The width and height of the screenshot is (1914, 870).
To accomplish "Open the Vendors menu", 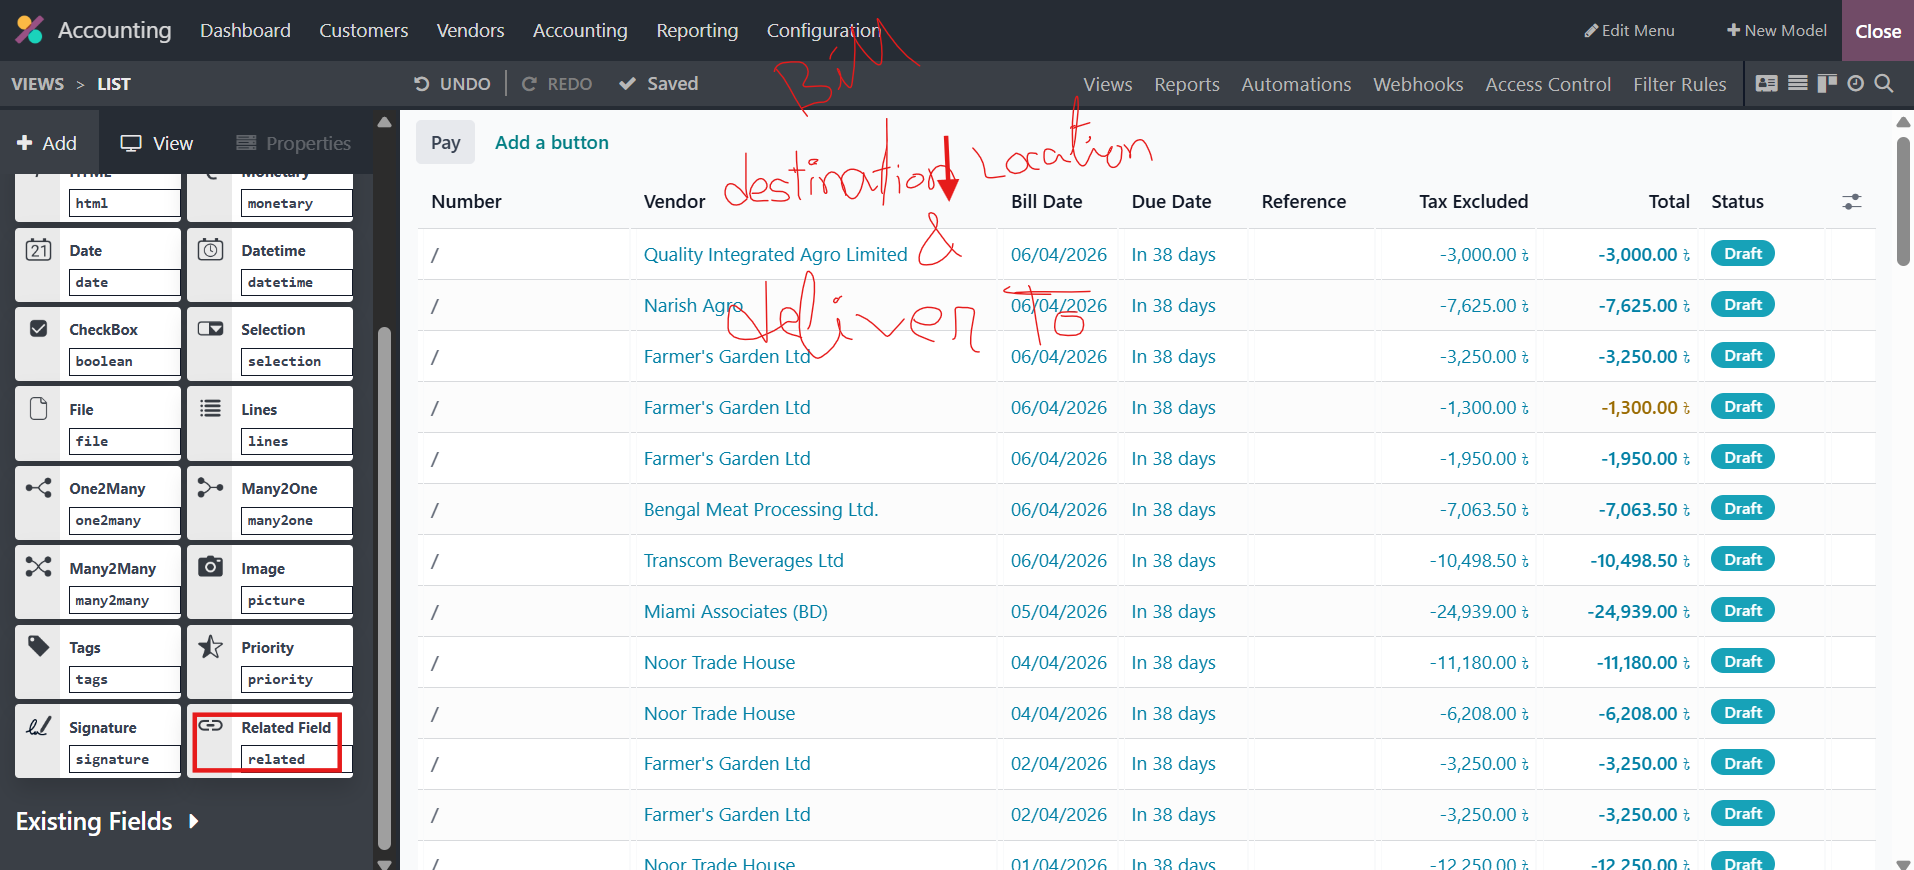I will pos(471,31).
